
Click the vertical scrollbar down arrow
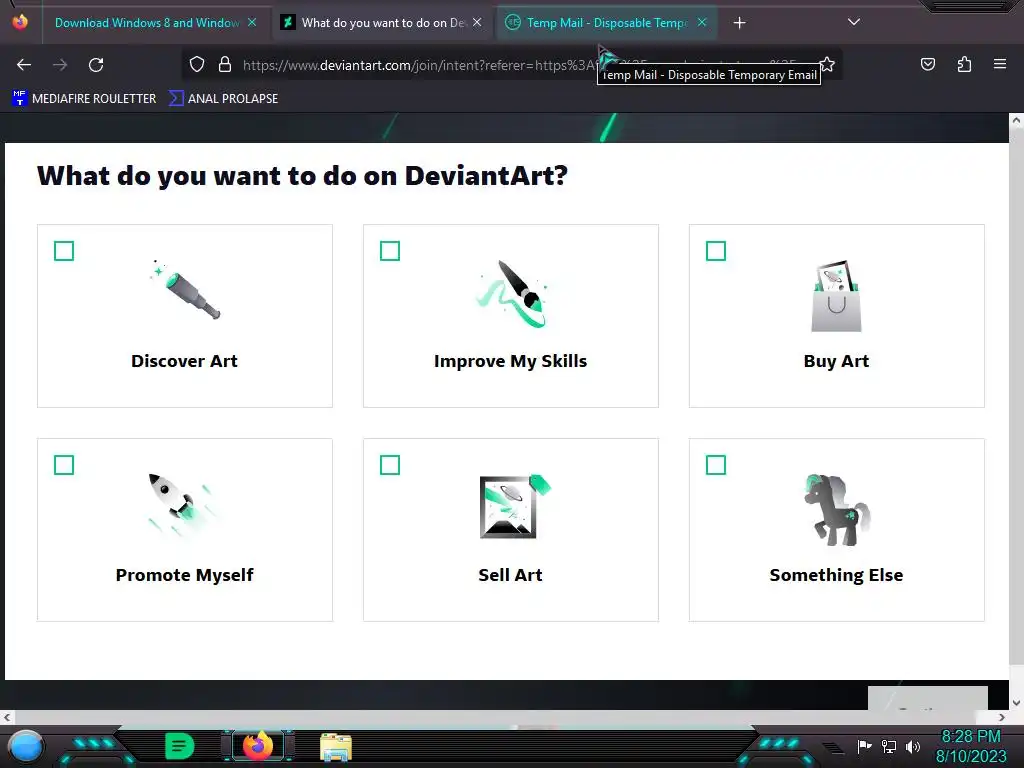click(x=1016, y=703)
